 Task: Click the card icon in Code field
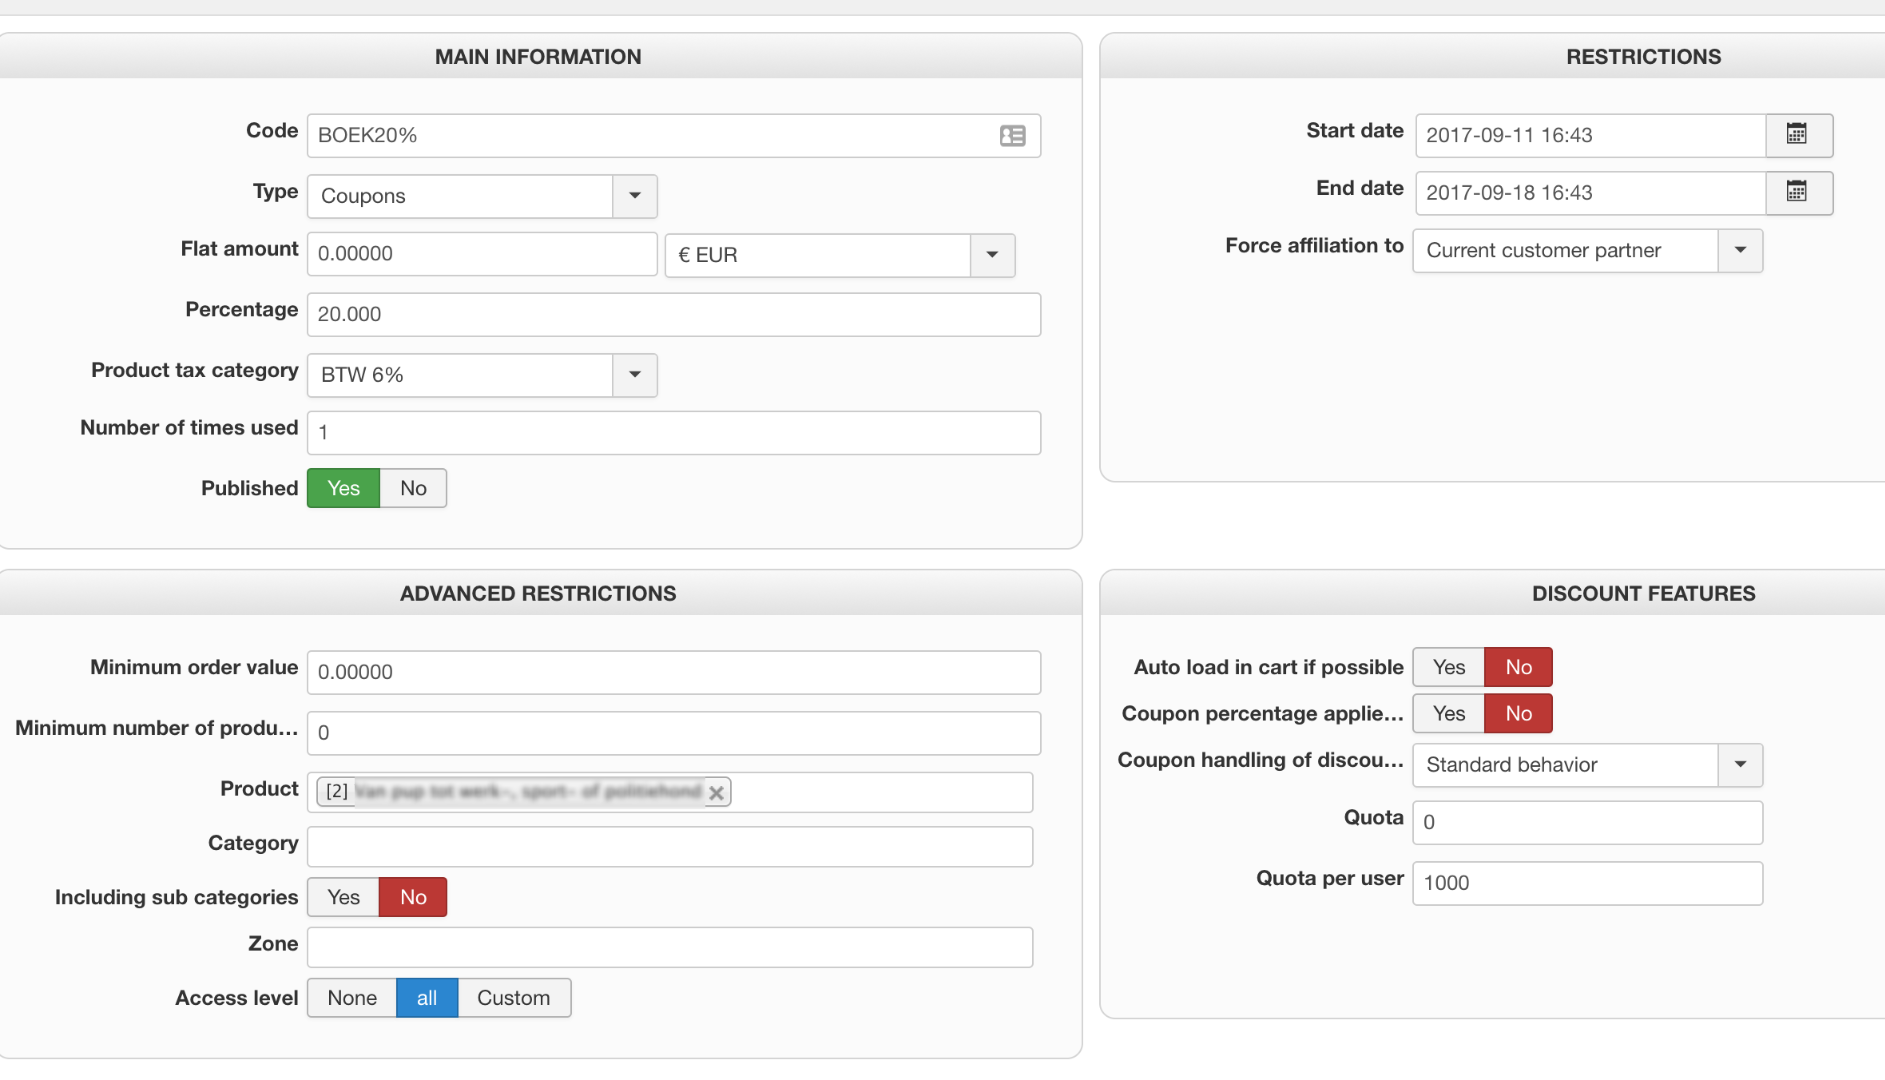coord(1012,136)
